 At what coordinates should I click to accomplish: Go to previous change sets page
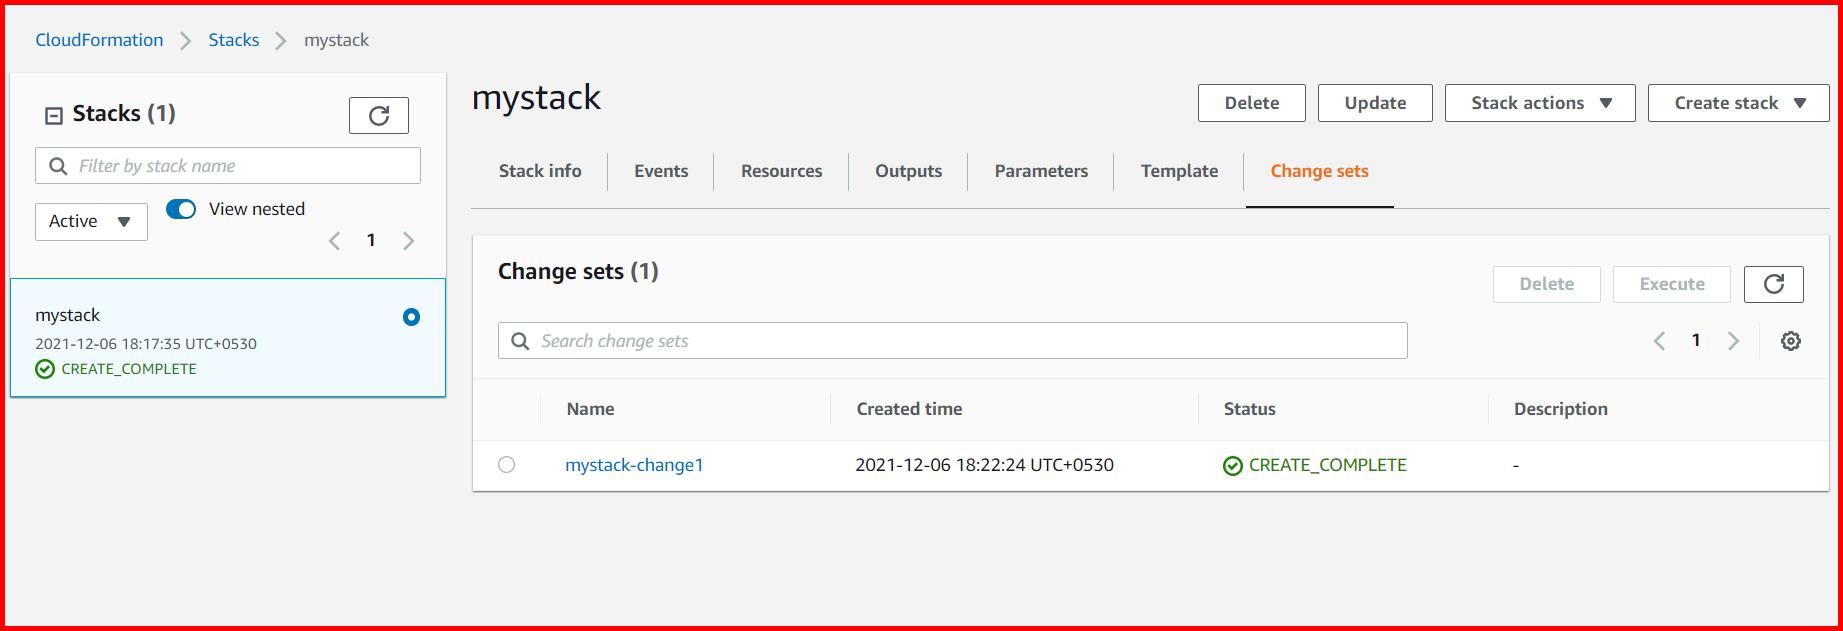coord(1659,341)
